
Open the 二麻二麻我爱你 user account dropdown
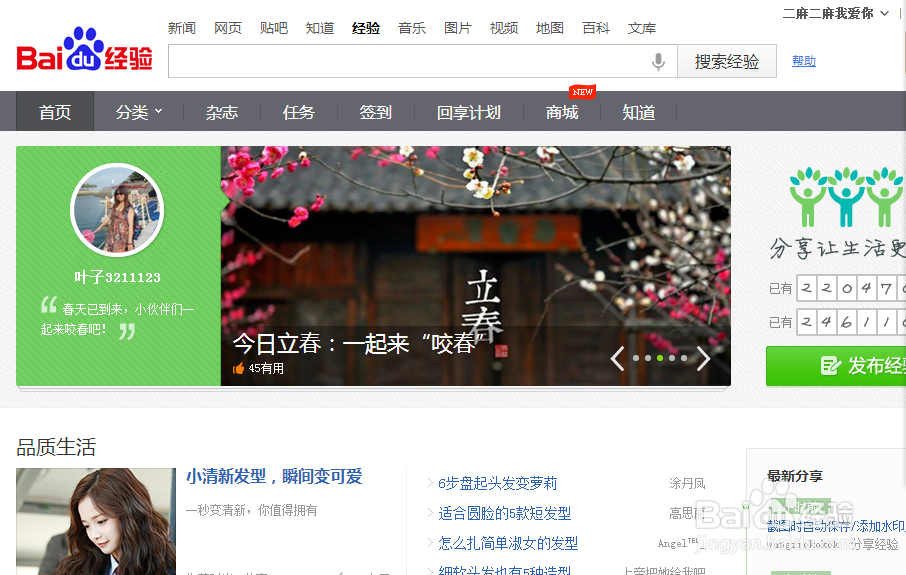836,13
